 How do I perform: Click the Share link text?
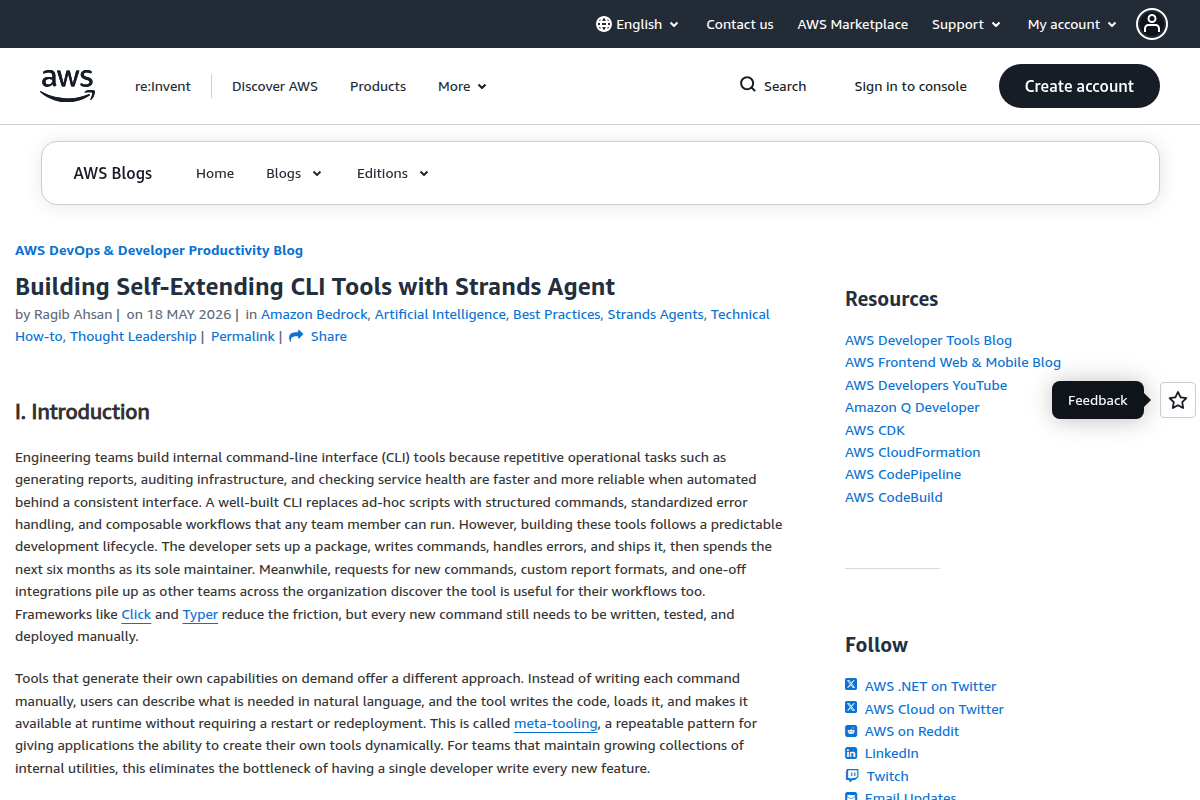pos(329,336)
